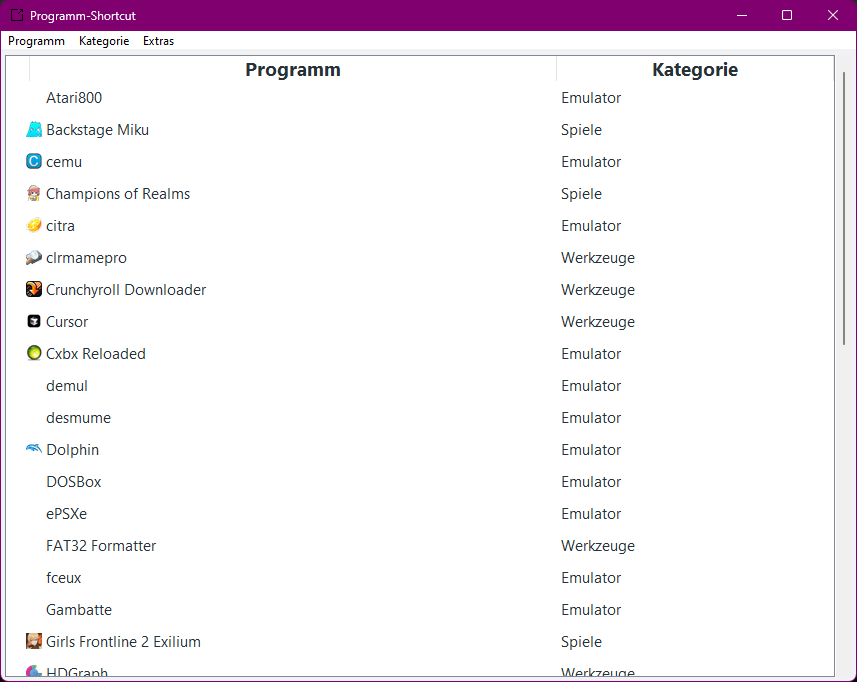
Task: Click the green Cxbx Reloaded icon
Action: click(34, 354)
